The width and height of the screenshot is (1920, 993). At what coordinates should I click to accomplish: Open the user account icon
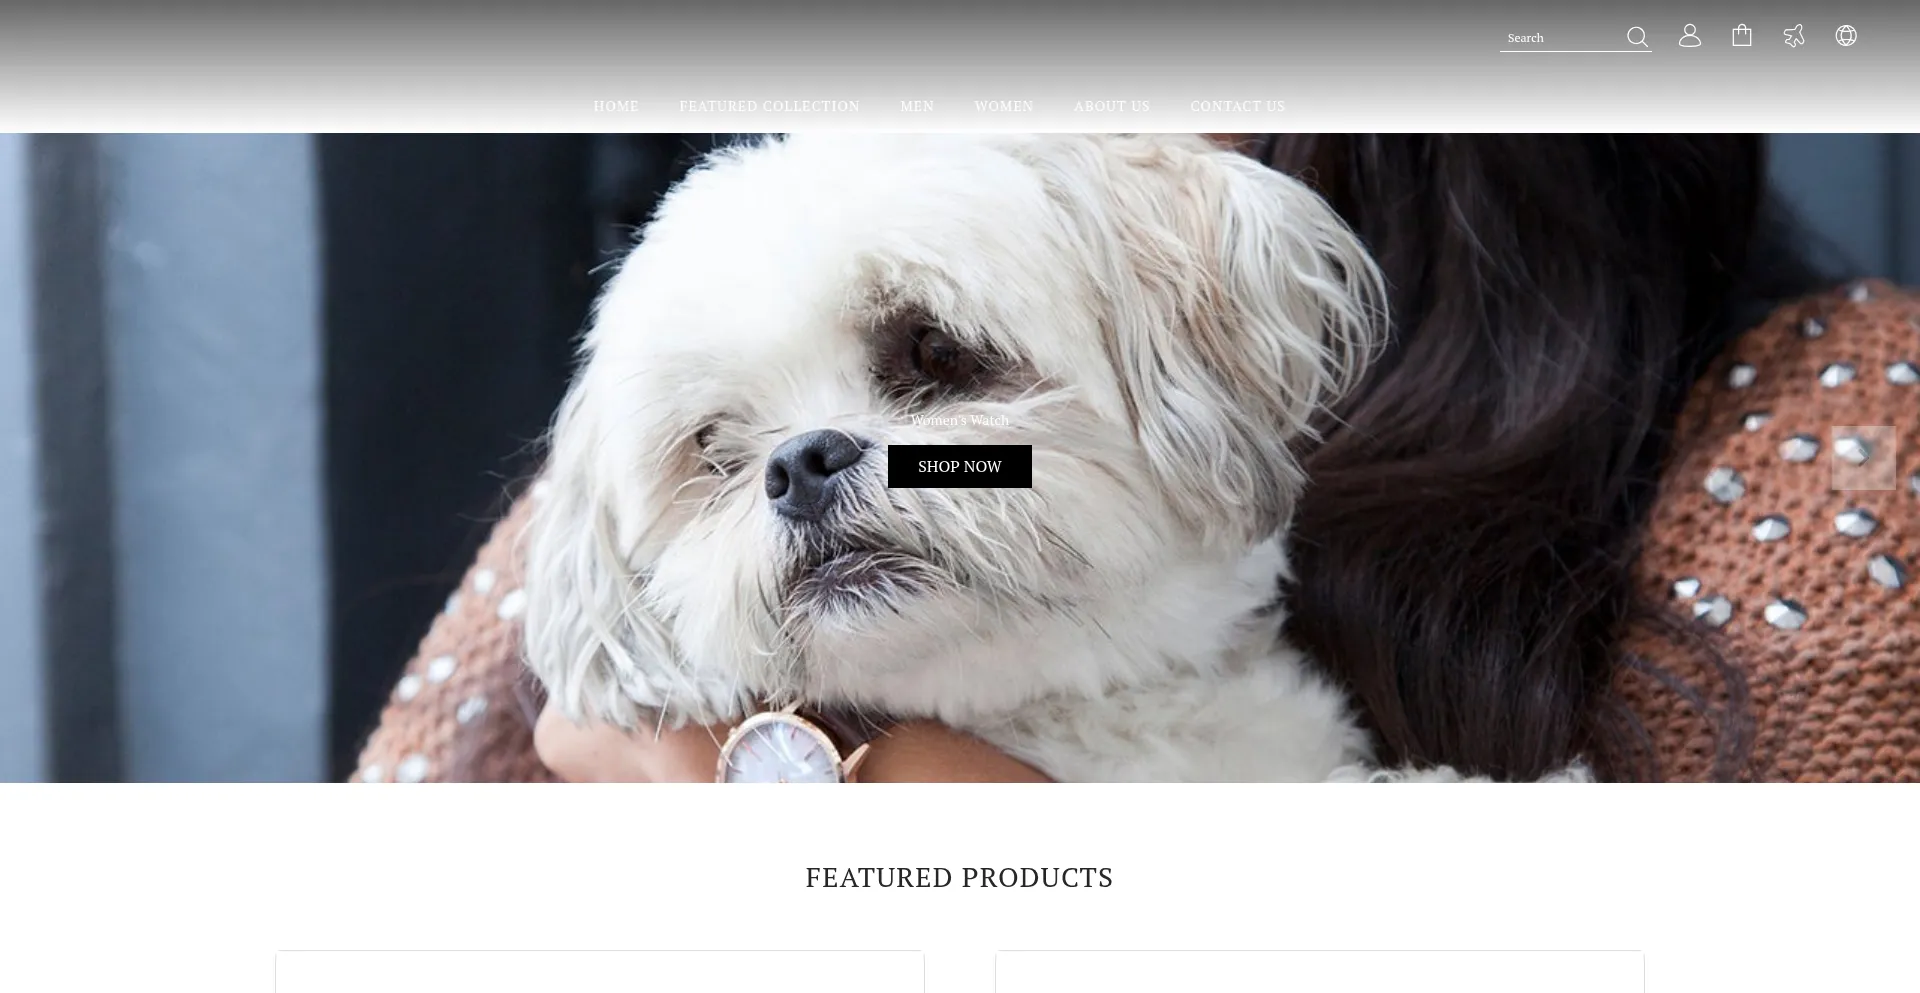(1690, 36)
